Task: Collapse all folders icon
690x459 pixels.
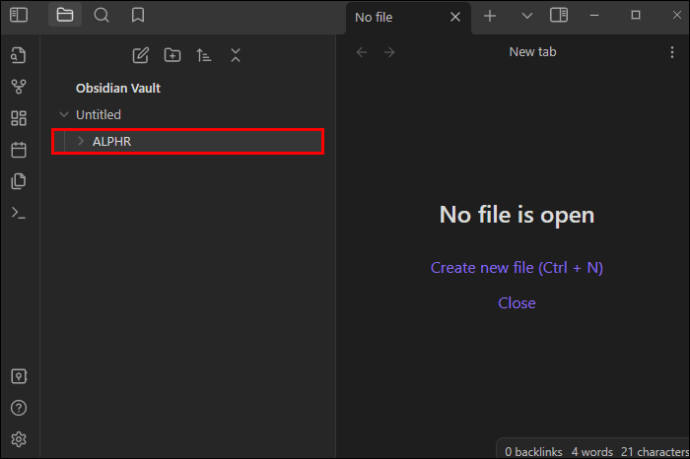Action: coord(235,55)
